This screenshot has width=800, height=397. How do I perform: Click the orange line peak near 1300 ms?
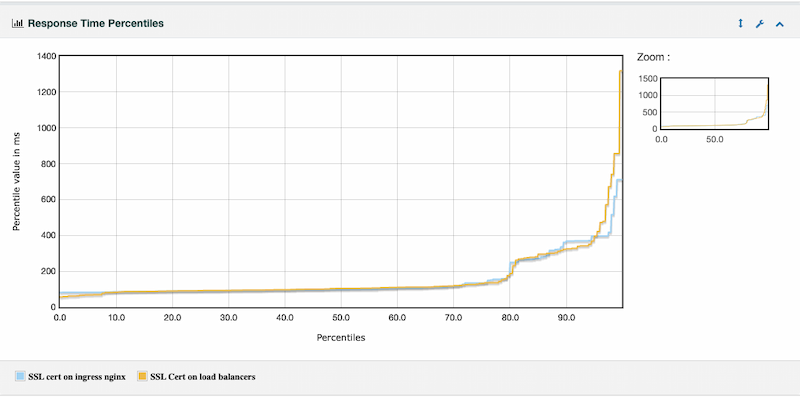[620, 72]
